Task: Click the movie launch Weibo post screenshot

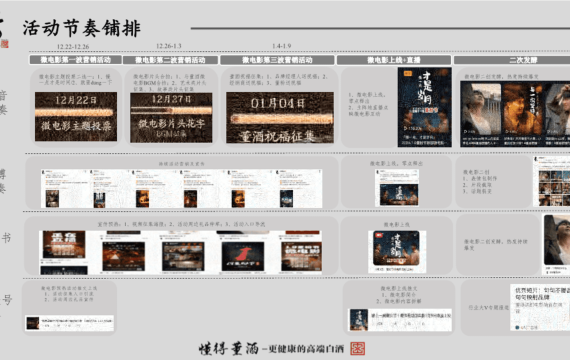Action: tap(397, 188)
